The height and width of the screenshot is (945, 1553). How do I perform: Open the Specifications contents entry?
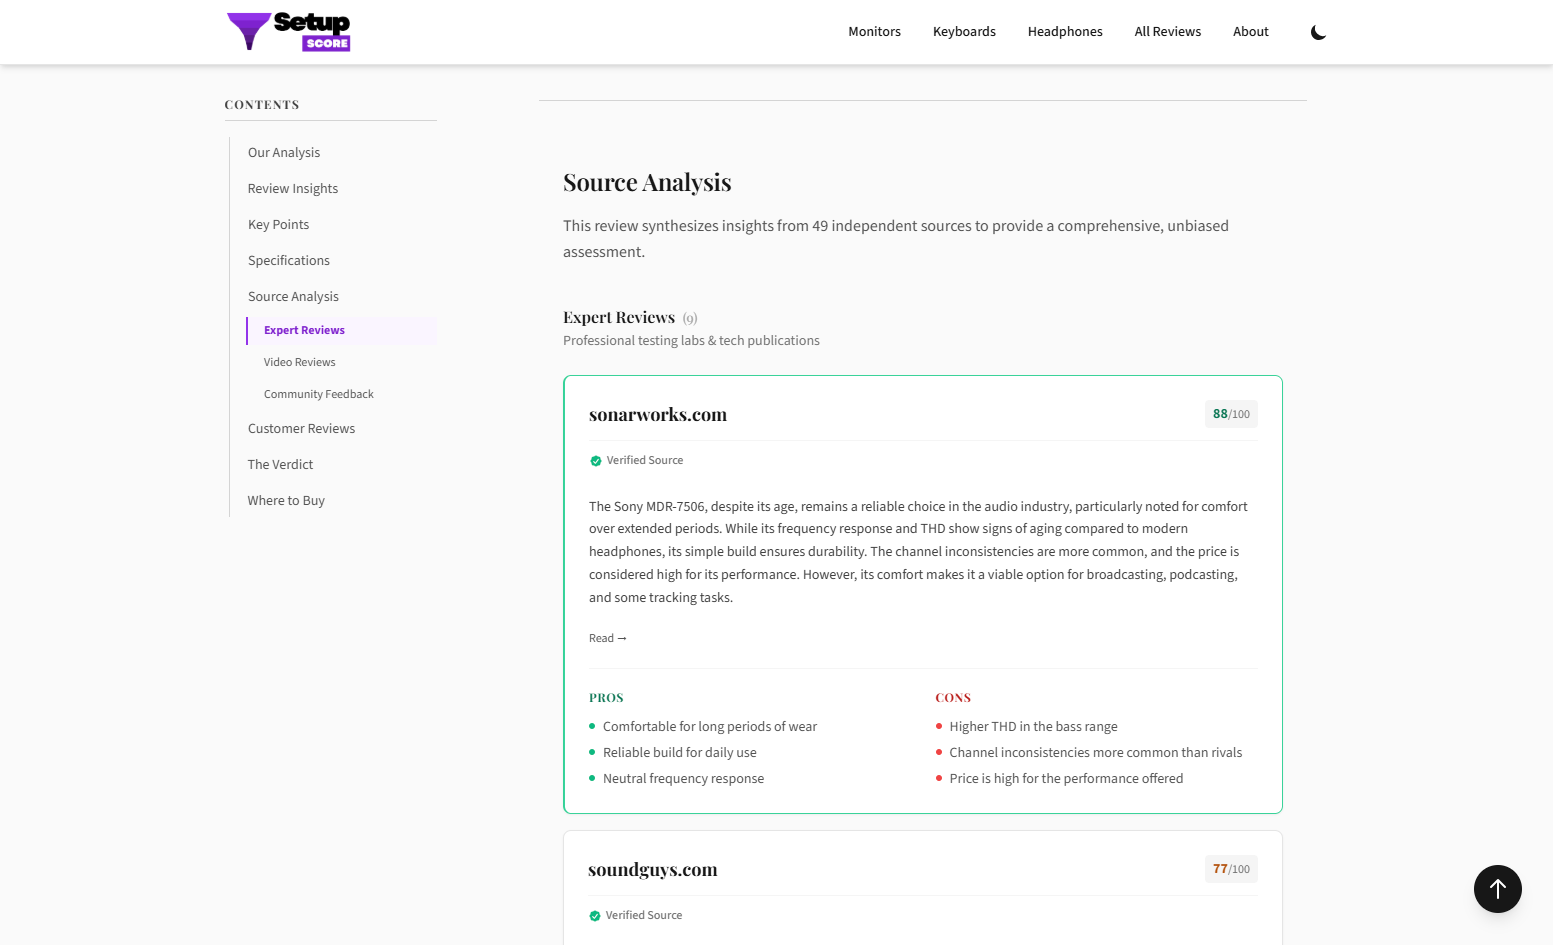point(288,260)
